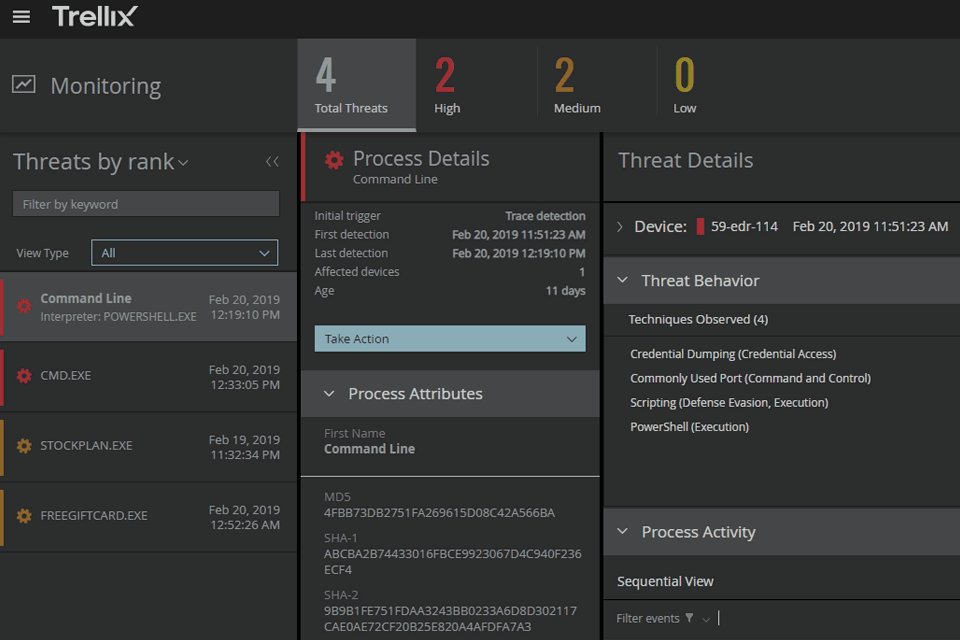
Task: Click Credential Dumping (Credential Access) technique
Action: (733, 354)
